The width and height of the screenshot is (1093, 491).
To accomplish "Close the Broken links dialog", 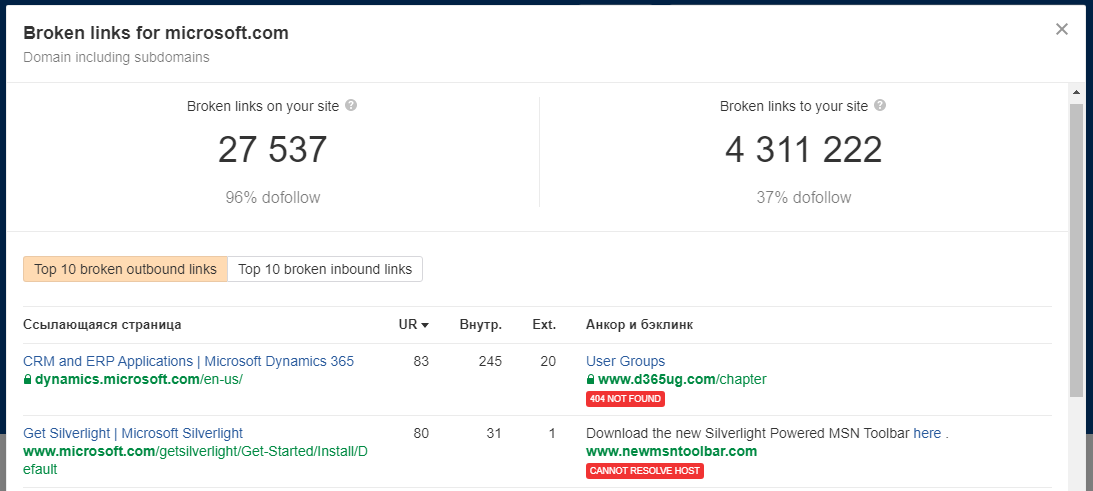I will point(1062,29).
